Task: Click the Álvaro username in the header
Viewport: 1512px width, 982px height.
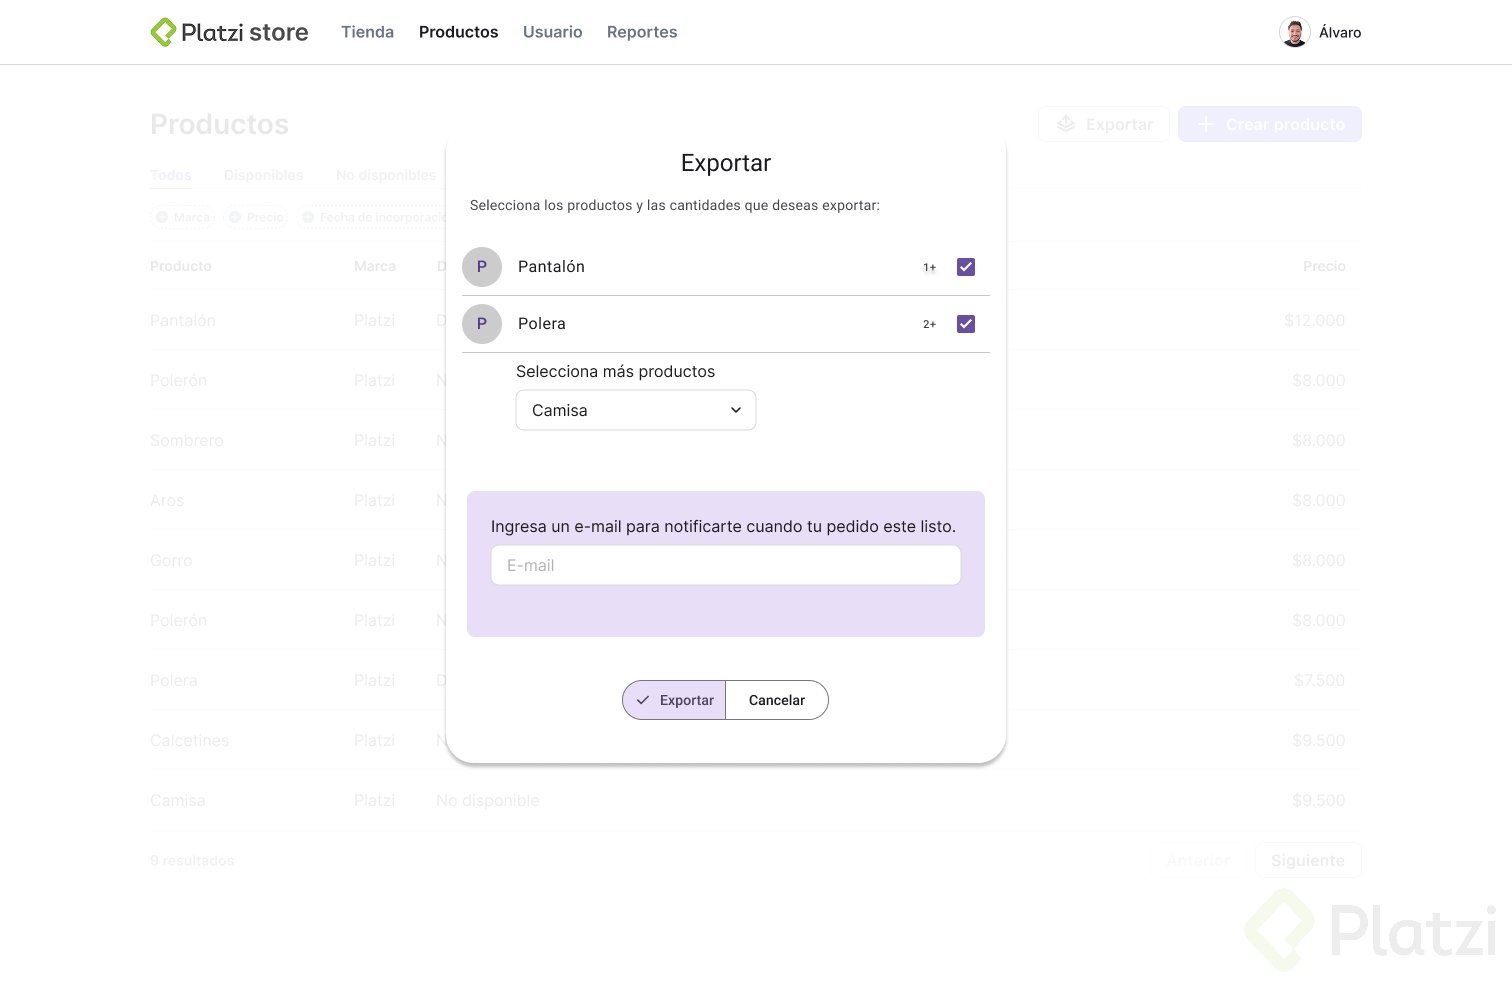Action: coord(1340,32)
